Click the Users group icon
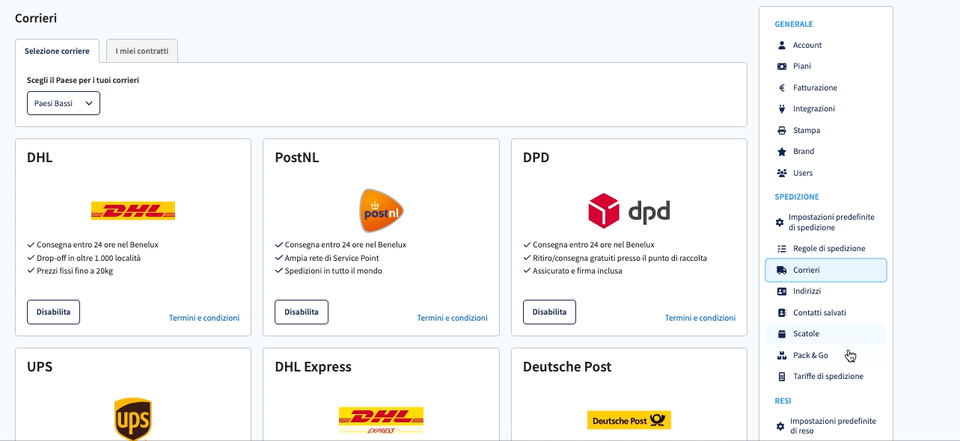Viewport: 960px width, 441px height. tap(781, 173)
